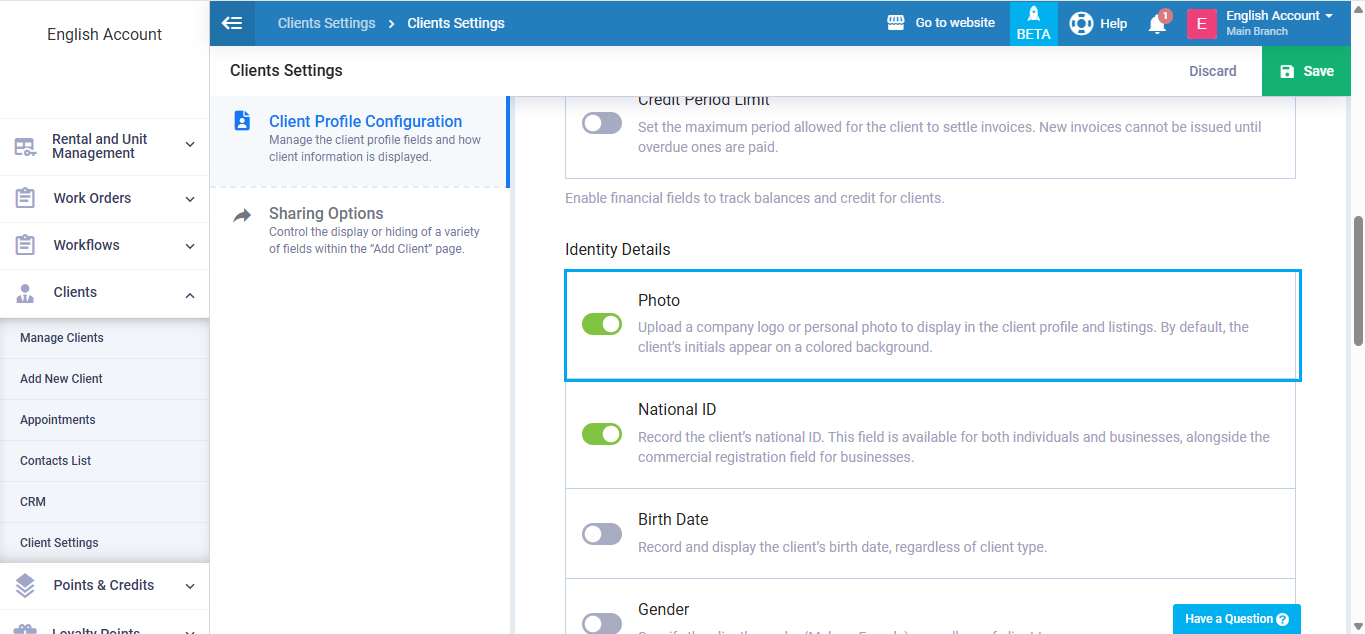Click the sidebar collapse arrow icon

[232, 23]
